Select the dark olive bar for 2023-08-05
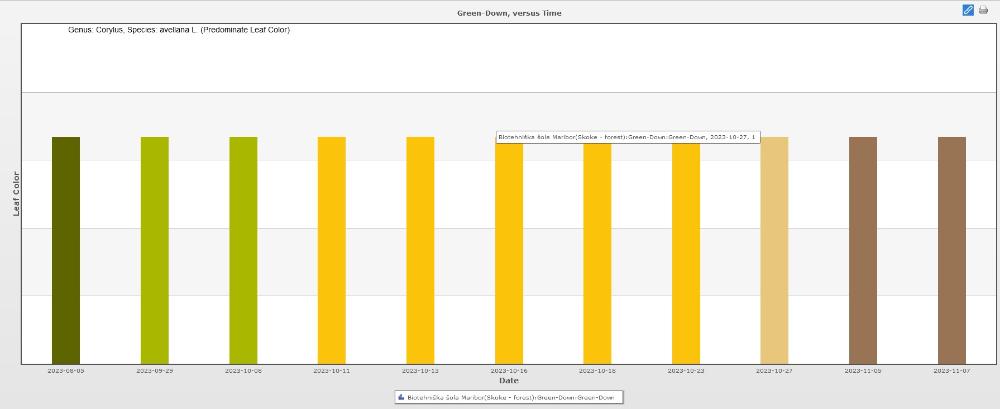 66,250
